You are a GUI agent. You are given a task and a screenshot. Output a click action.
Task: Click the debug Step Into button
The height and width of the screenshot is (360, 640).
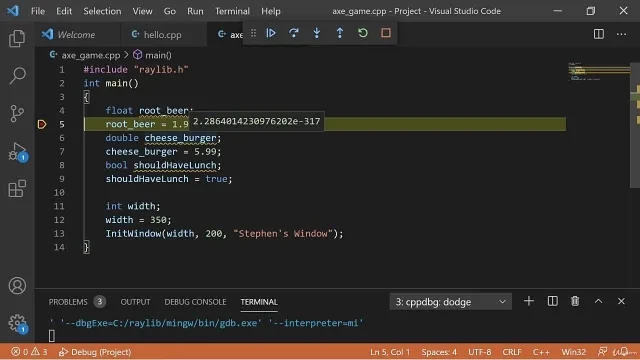coord(317,33)
